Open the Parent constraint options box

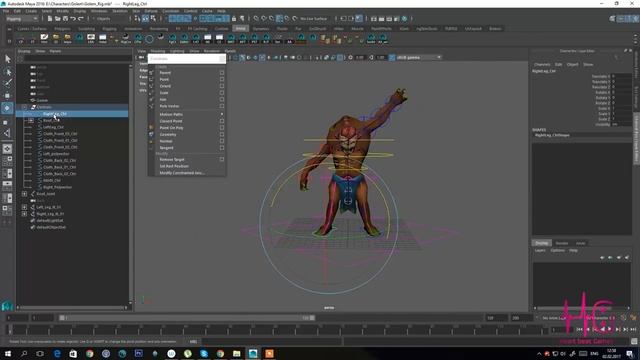(x=222, y=73)
